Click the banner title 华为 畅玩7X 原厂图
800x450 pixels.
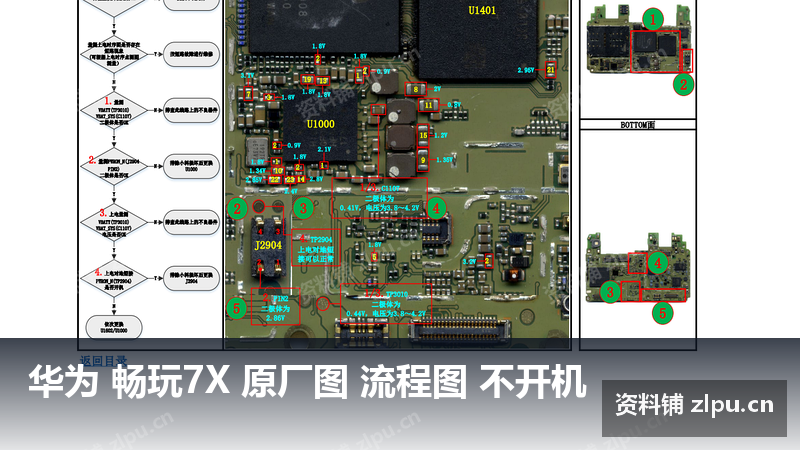pyautogui.click(x=188, y=382)
